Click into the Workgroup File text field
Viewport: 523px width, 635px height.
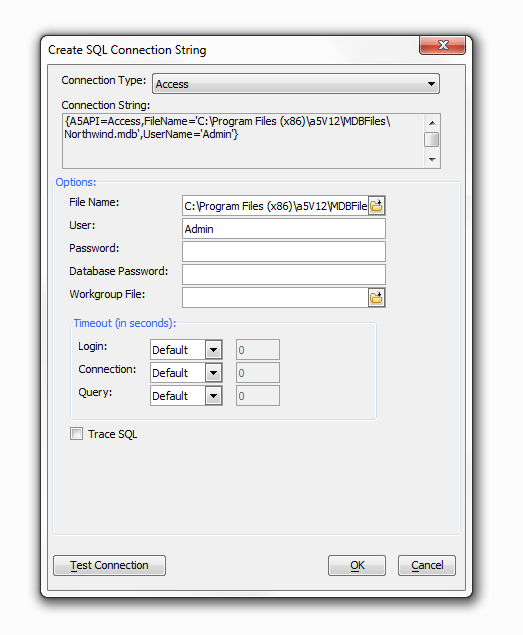[x=275, y=298]
